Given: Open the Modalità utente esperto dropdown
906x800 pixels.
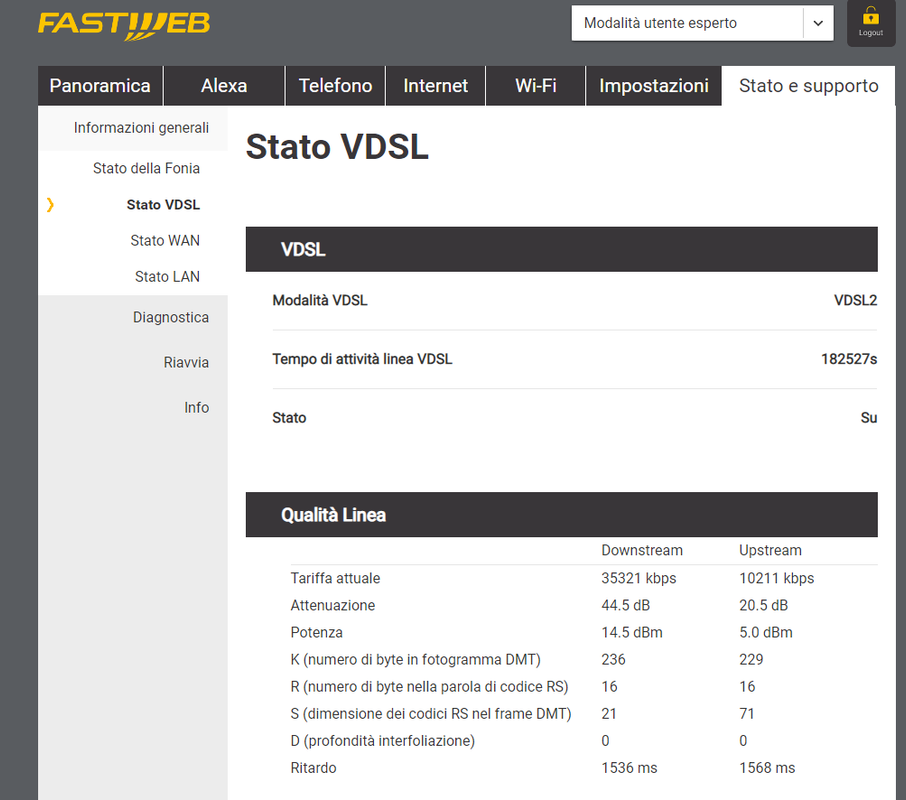Looking at the screenshot, I should point(702,23).
